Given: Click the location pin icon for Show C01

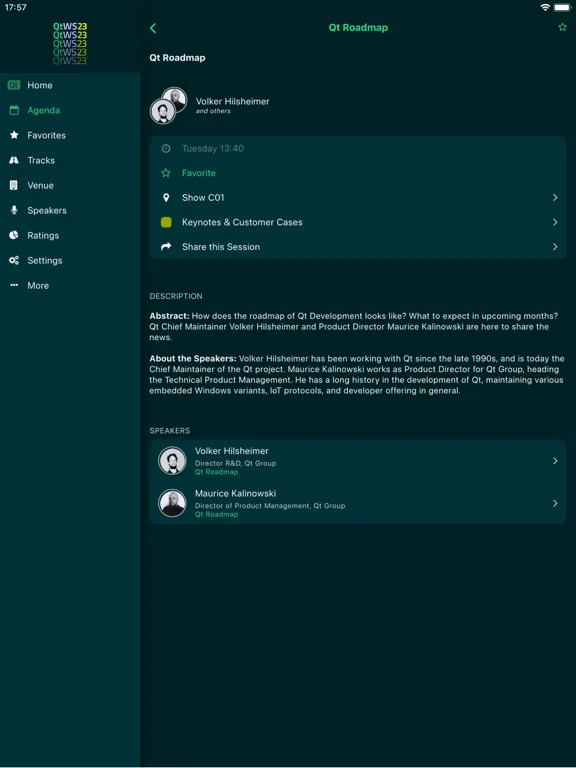Looking at the screenshot, I should coord(166,197).
